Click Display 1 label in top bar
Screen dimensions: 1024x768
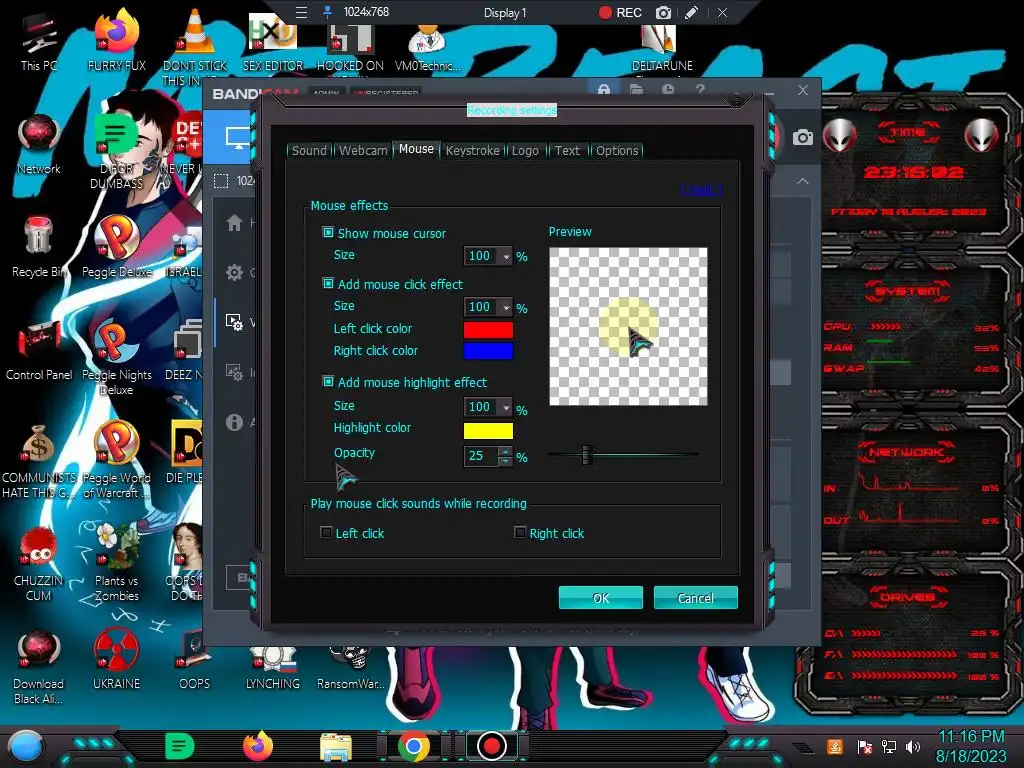click(x=505, y=12)
